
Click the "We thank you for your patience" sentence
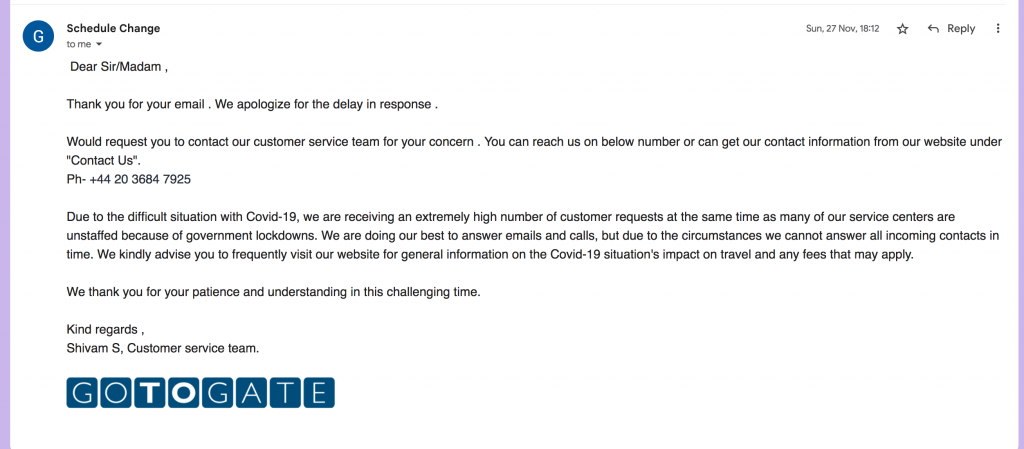pyautogui.click(x=273, y=292)
